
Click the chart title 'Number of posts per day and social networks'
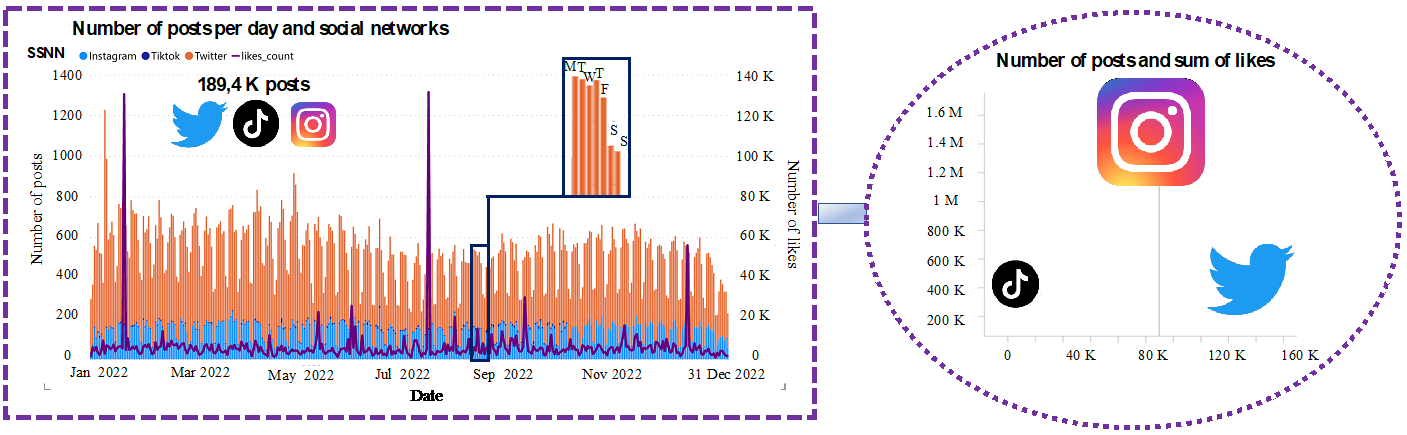(x=261, y=29)
